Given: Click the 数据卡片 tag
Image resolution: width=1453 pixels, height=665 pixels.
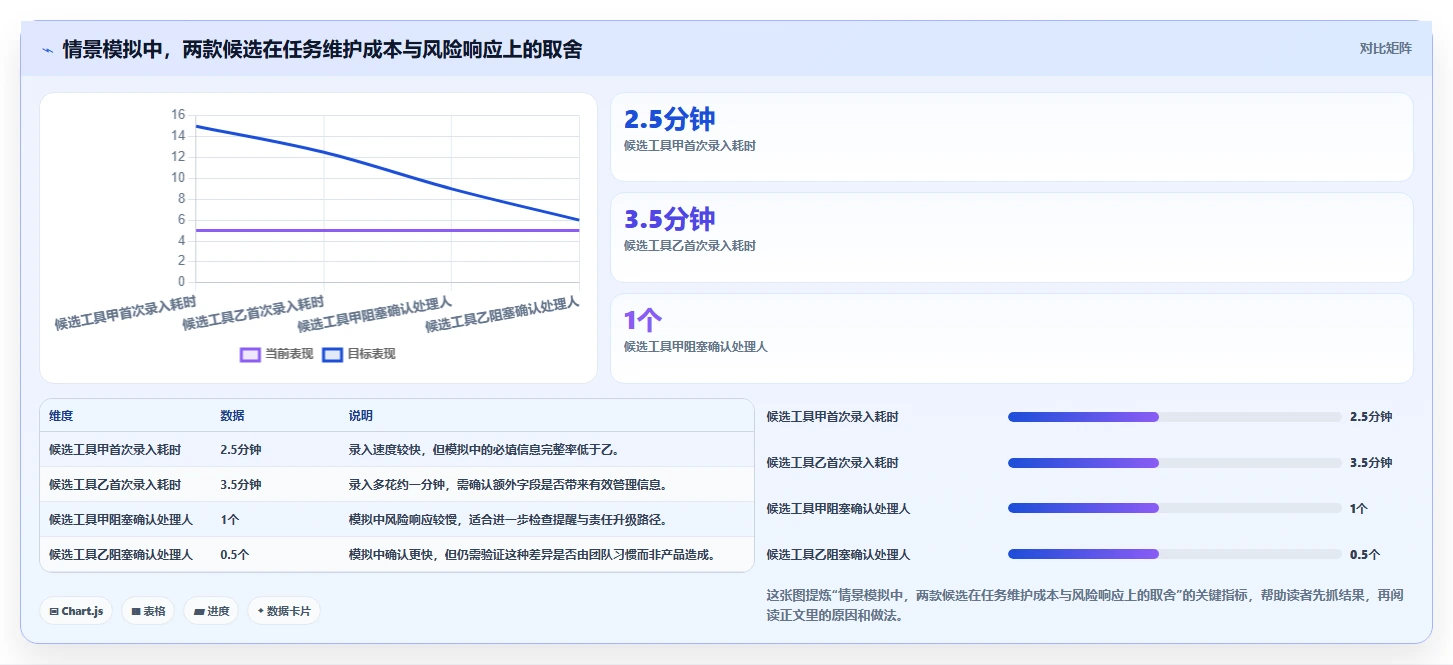Looking at the screenshot, I should point(284,611).
